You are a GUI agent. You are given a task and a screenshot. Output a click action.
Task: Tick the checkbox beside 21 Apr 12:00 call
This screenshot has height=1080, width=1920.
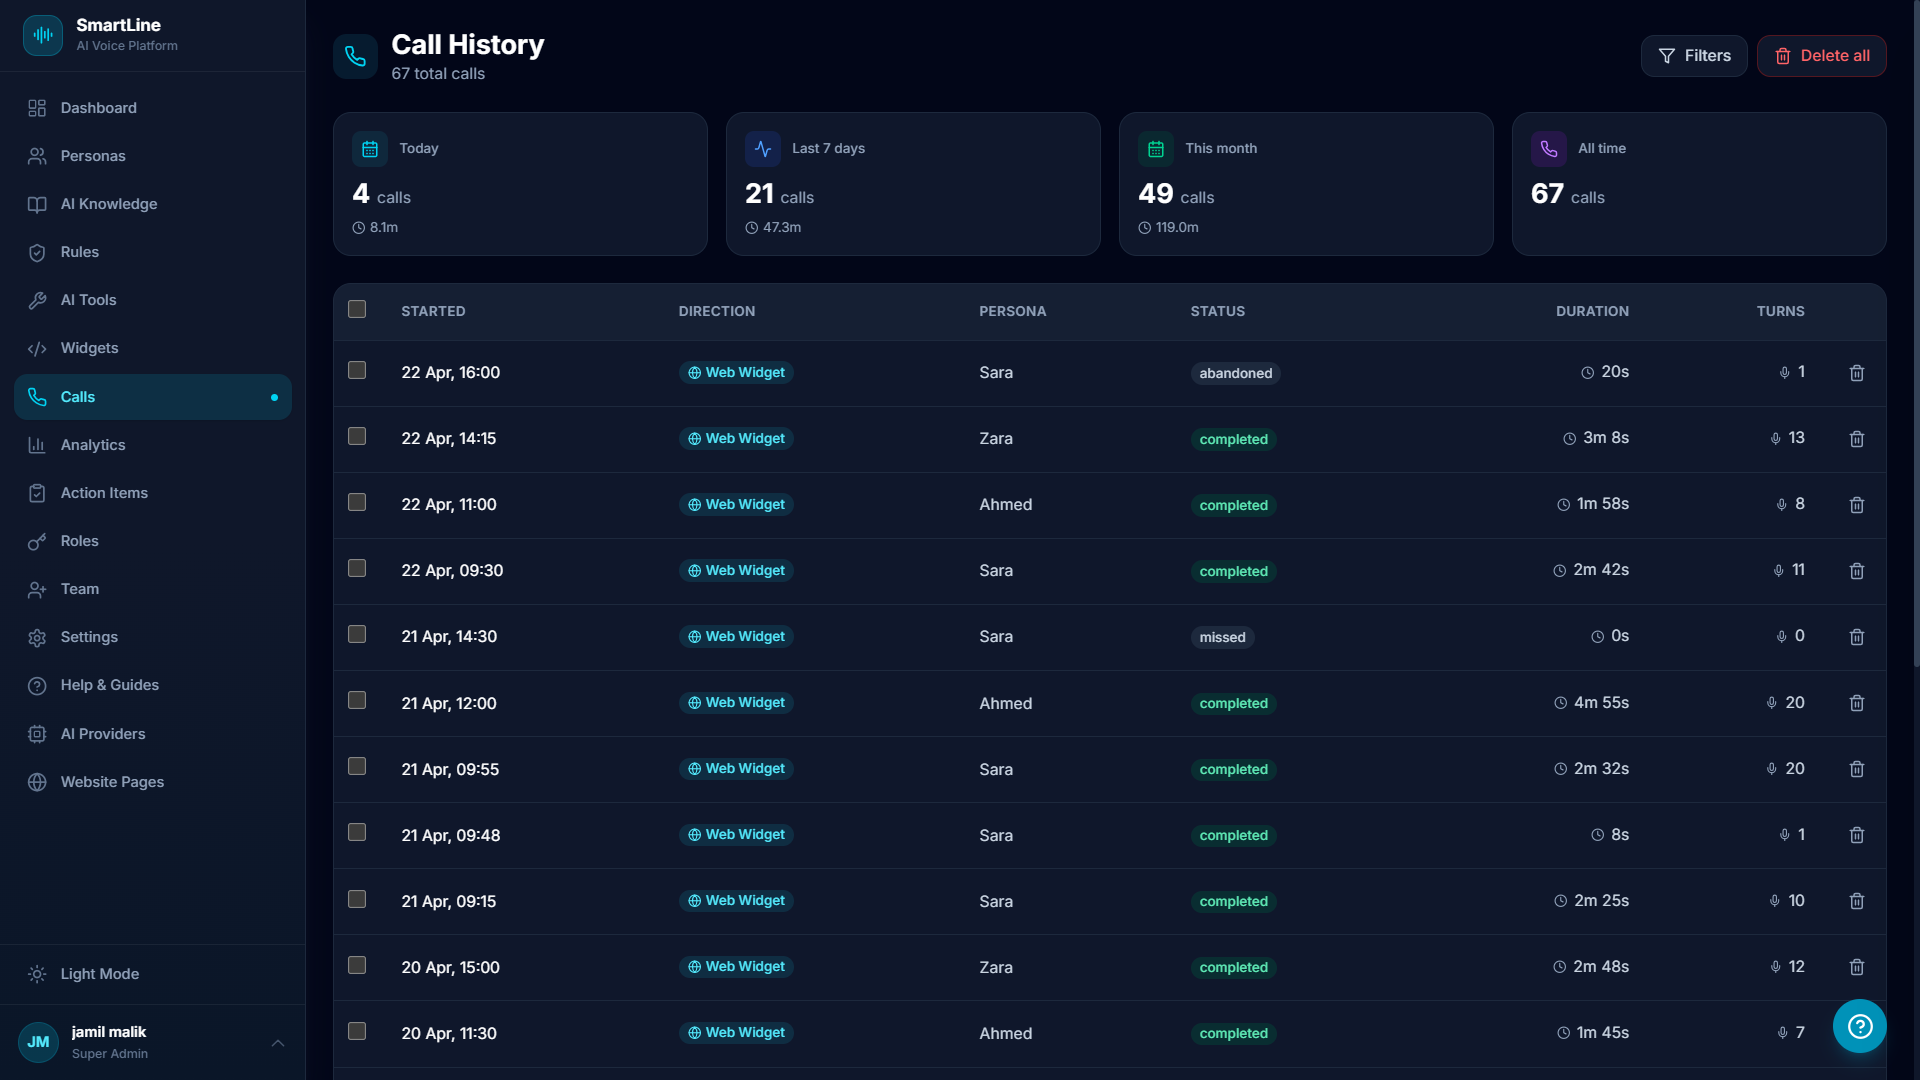357,700
